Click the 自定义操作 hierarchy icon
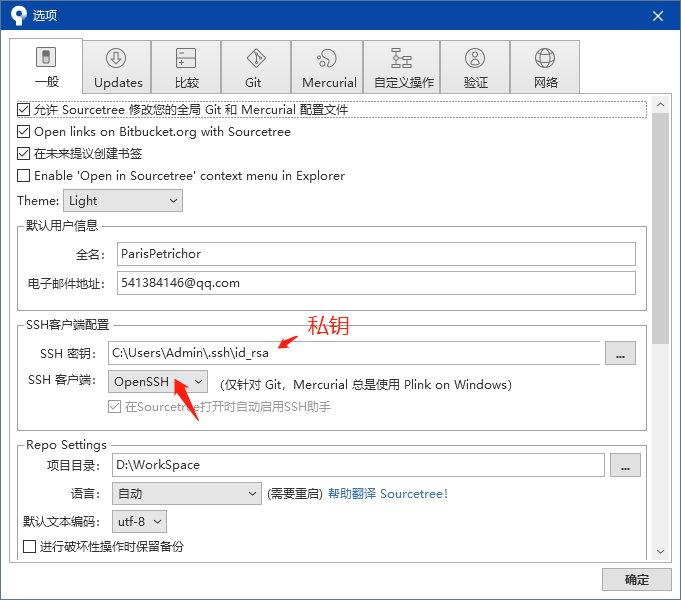The height and width of the screenshot is (600, 681). [401, 58]
